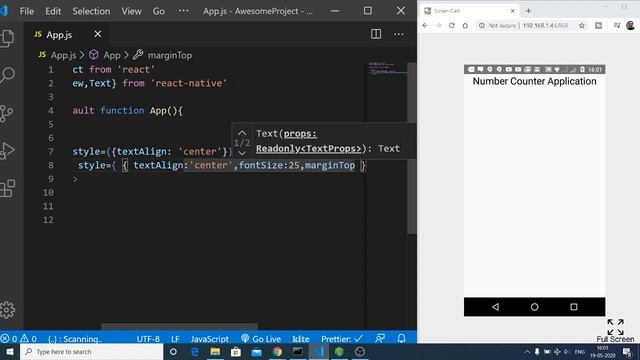Click App.js in the breadcrumb

[63, 55]
